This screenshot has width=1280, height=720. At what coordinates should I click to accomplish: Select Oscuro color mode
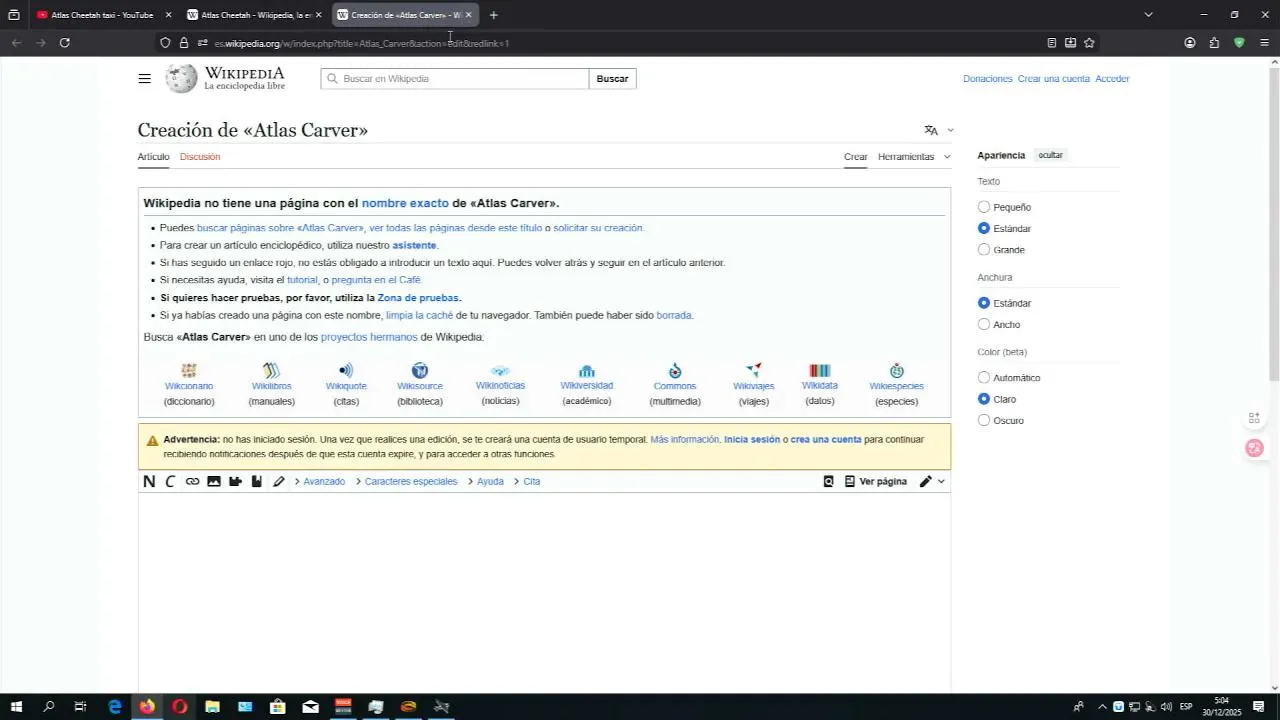tap(984, 421)
